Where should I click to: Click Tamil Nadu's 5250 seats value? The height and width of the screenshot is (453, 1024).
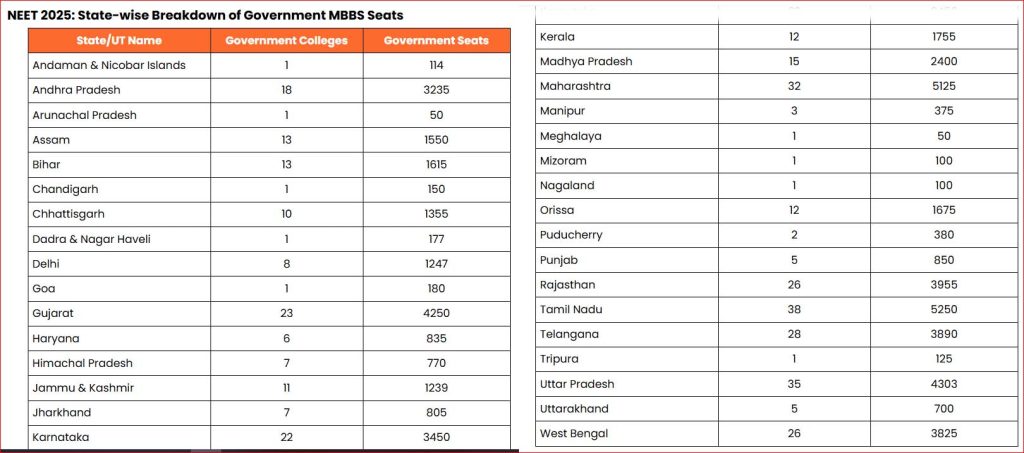point(944,310)
